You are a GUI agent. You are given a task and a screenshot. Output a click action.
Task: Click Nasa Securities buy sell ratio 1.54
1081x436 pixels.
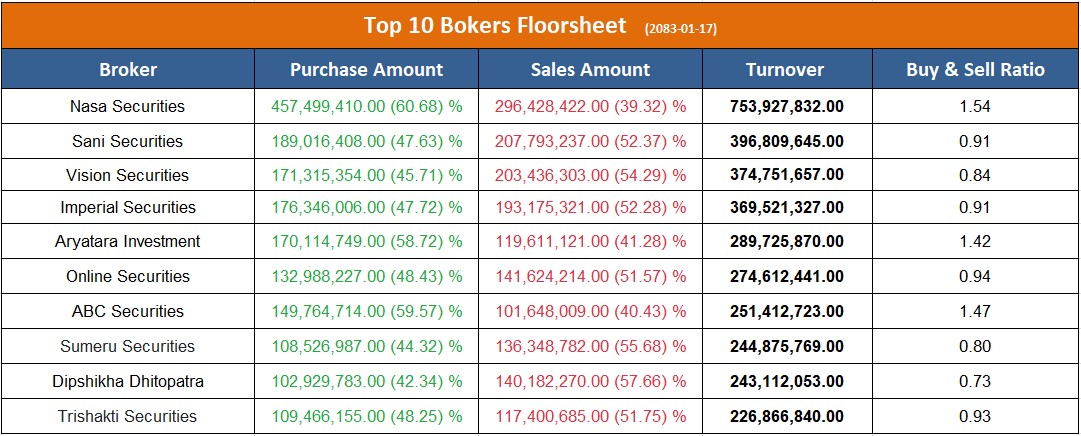pos(975,106)
